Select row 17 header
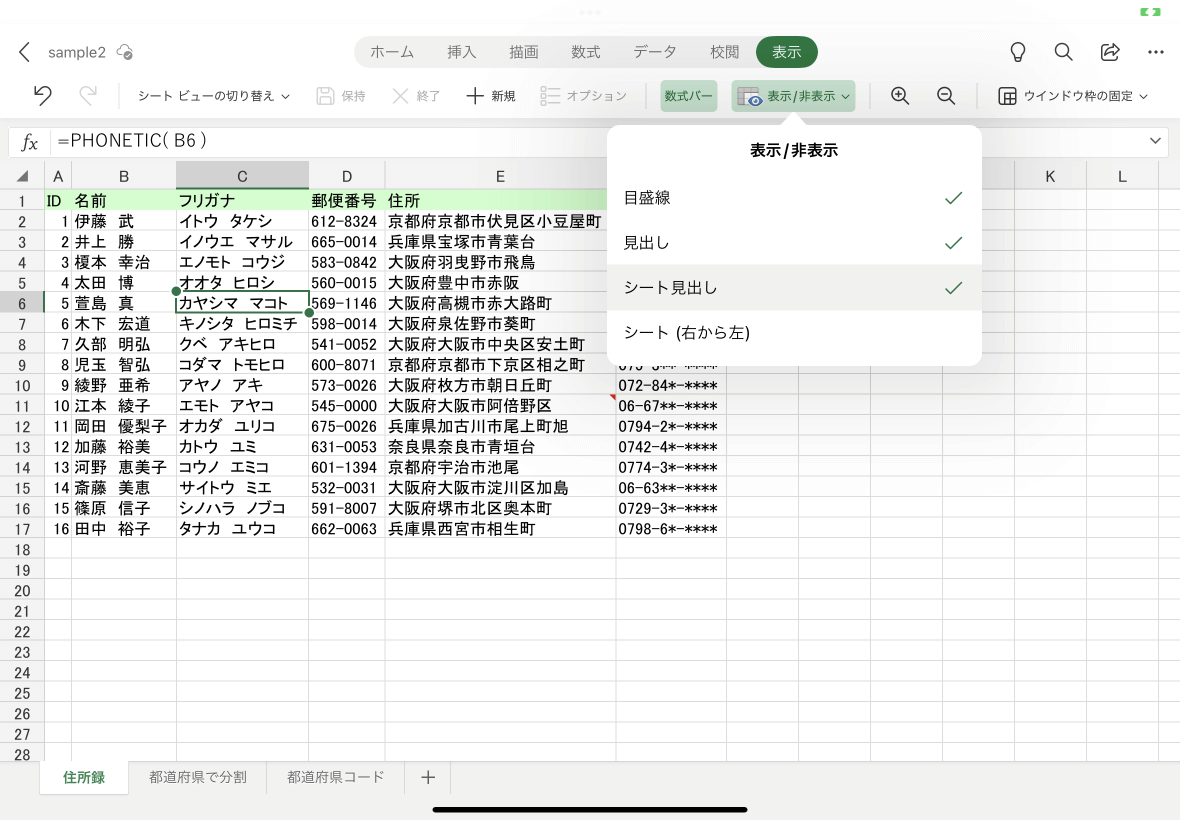 click(22, 529)
